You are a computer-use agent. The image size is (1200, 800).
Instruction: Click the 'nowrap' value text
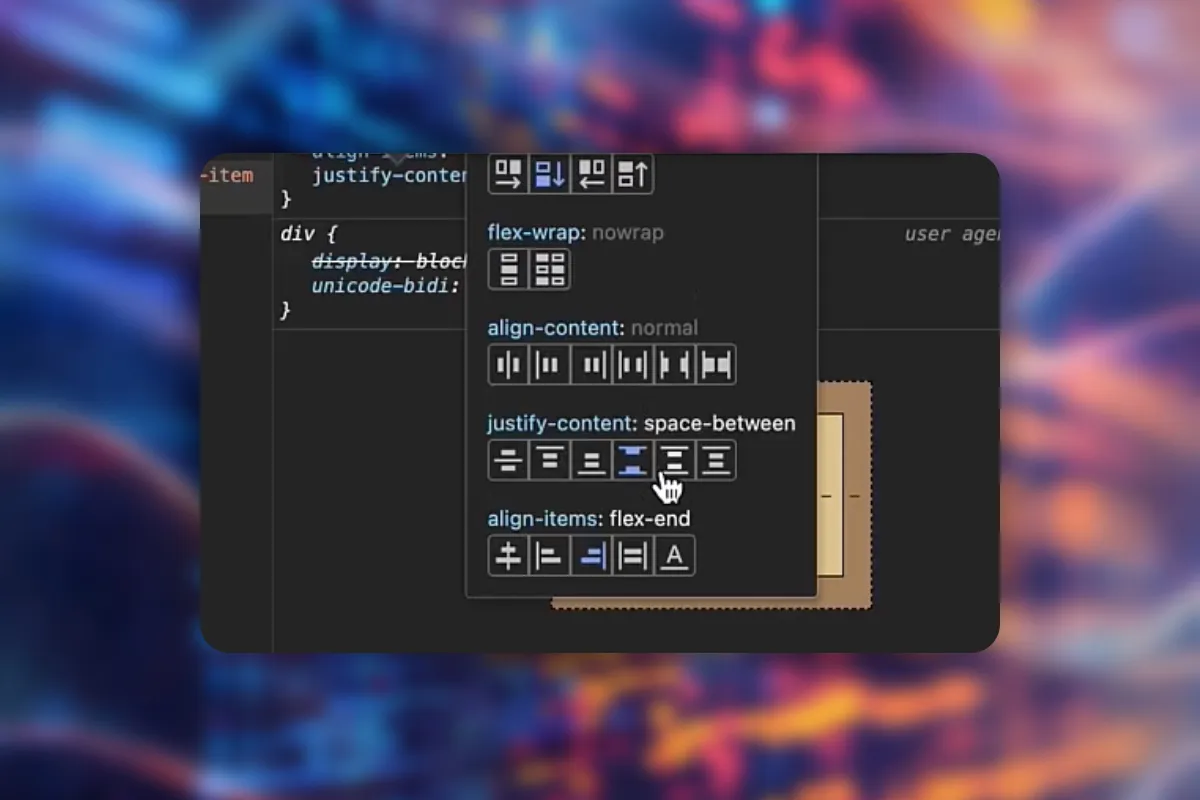(x=628, y=233)
